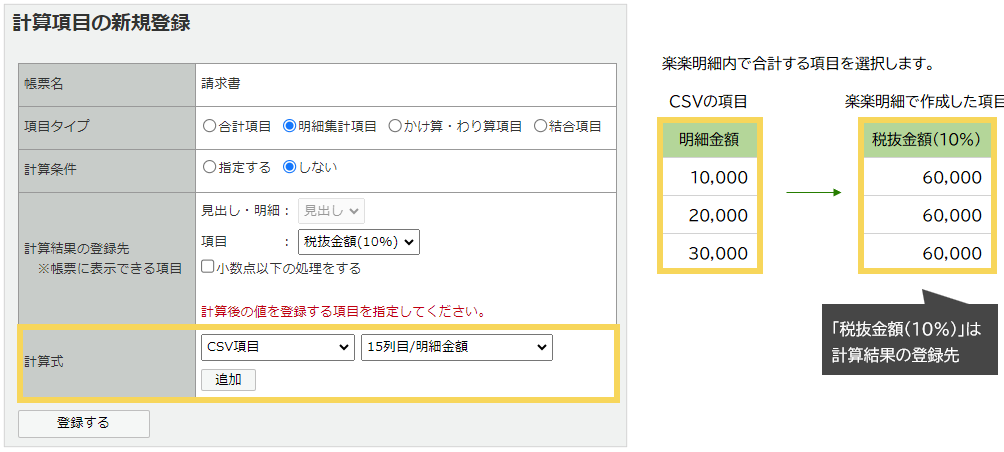1004x452 pixels.
Task: Set 計算条件 to 指定する
Action: pos(209,167)
